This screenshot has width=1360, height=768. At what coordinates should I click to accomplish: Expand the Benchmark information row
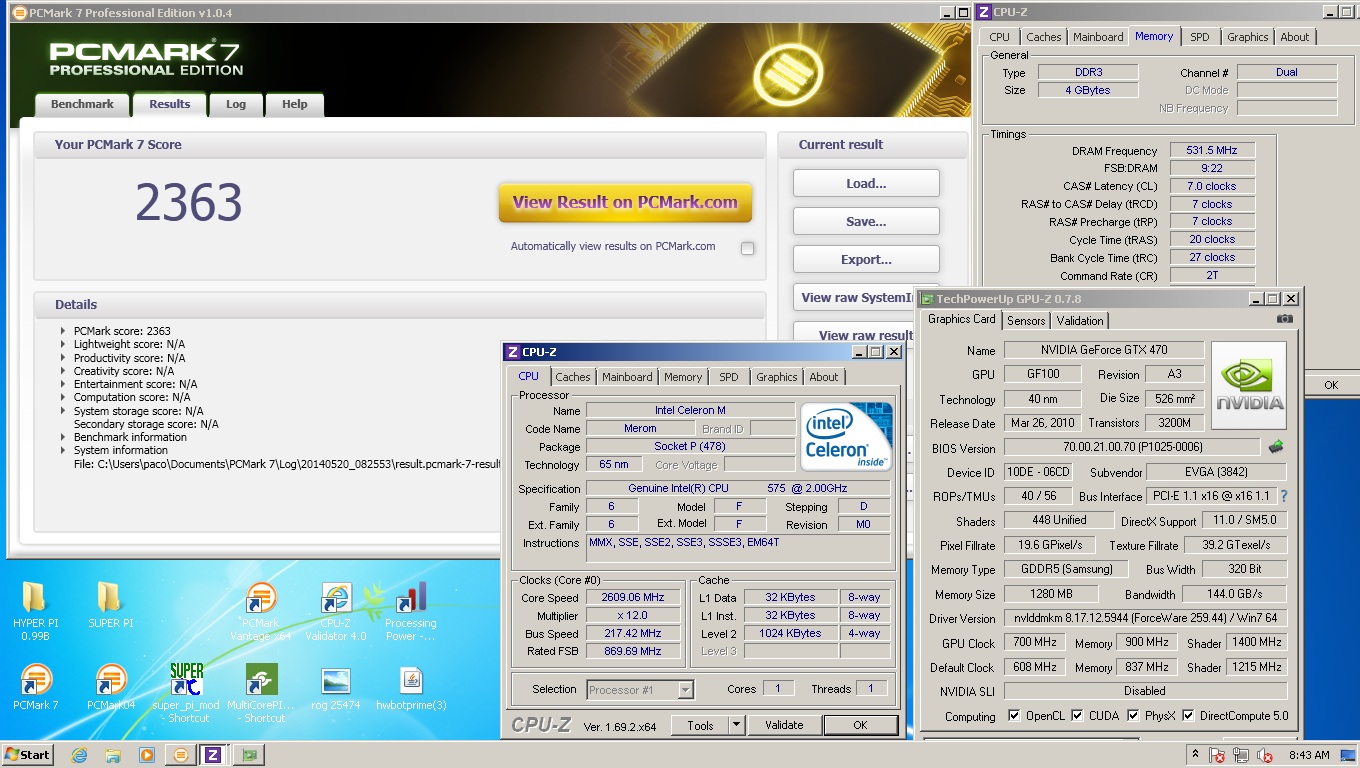pyautogui.click(x=64, y=437)
